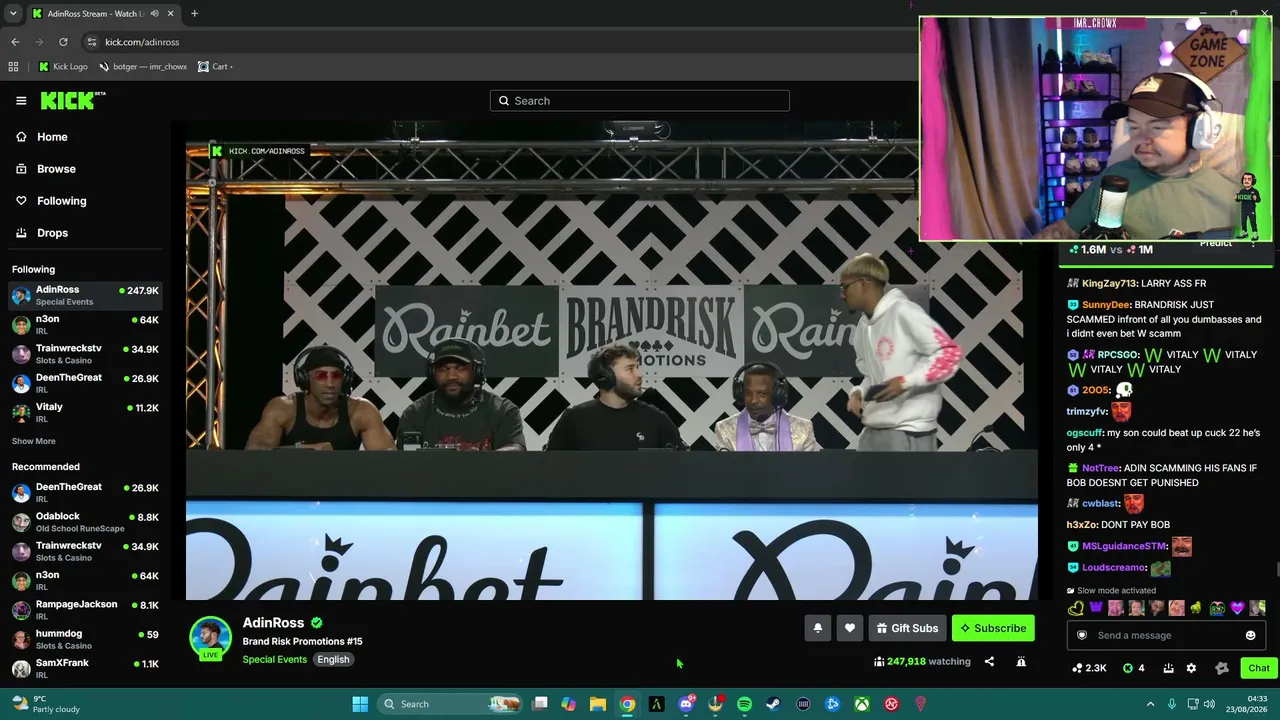Click the green Chat send button
Viewport: 1280px width, 720px height.
click(x=1258, y=668)
